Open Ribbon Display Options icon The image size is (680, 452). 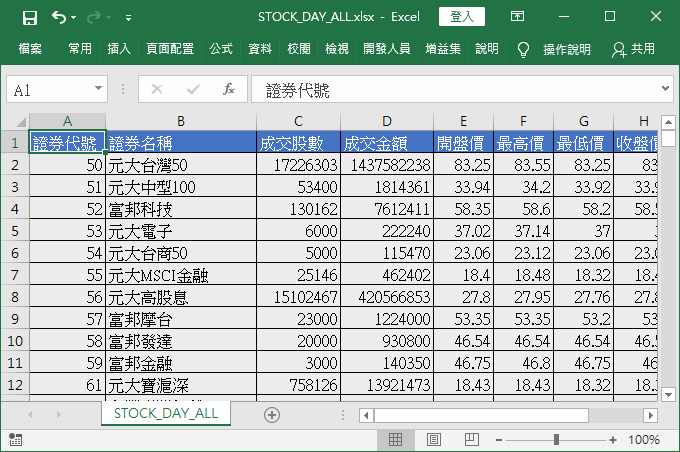517,17
